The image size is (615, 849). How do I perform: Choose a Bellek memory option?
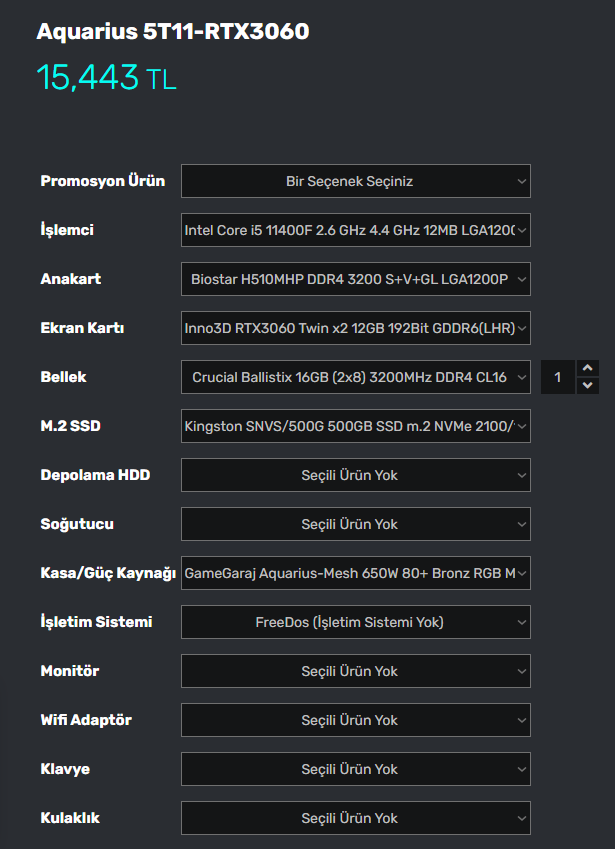(x=355, y=377)
